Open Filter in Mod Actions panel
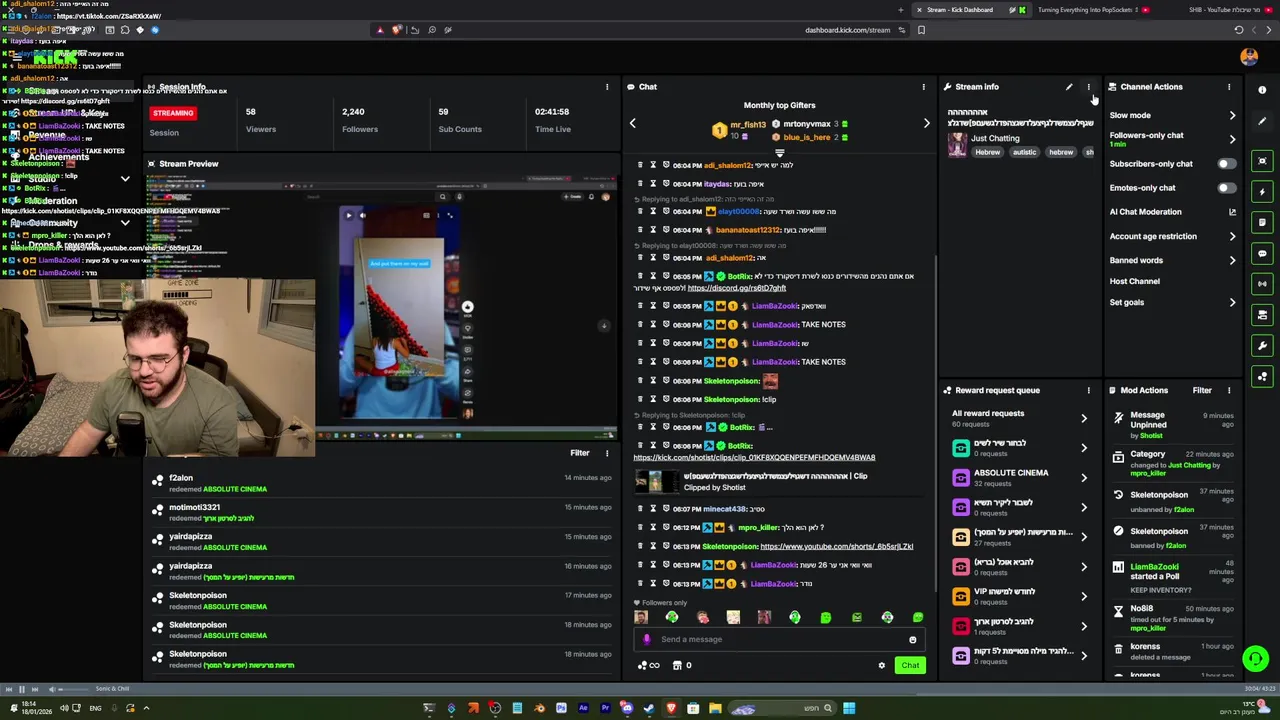1280x720 pixels. (x=1202, y=390)
